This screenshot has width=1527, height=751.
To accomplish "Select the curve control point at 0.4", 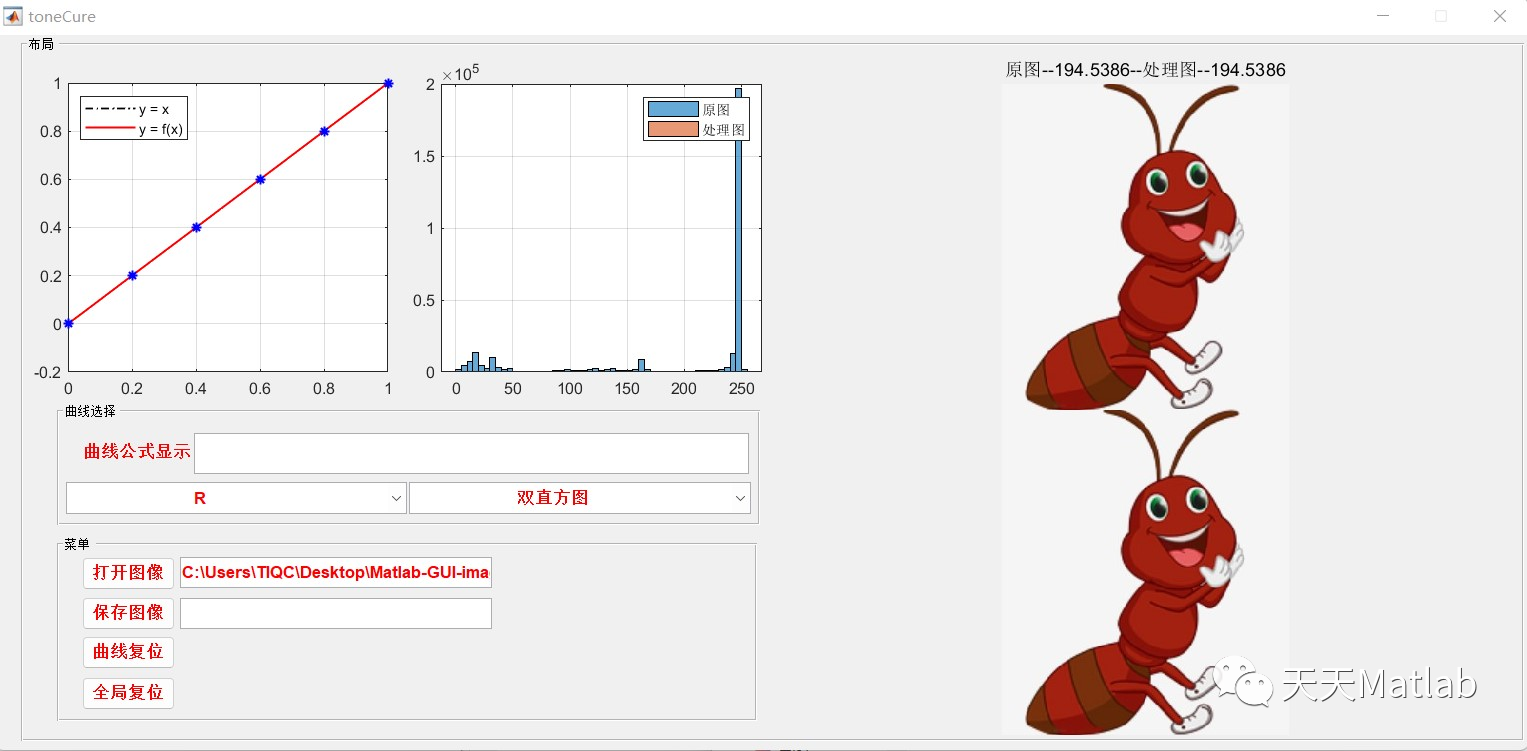I will (x=196, y=227).
